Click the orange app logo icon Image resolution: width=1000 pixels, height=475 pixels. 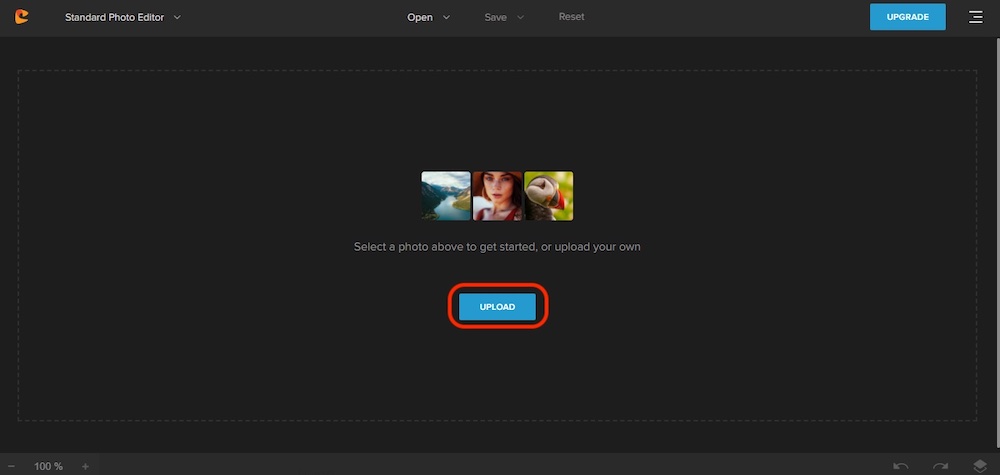(22, 17)
